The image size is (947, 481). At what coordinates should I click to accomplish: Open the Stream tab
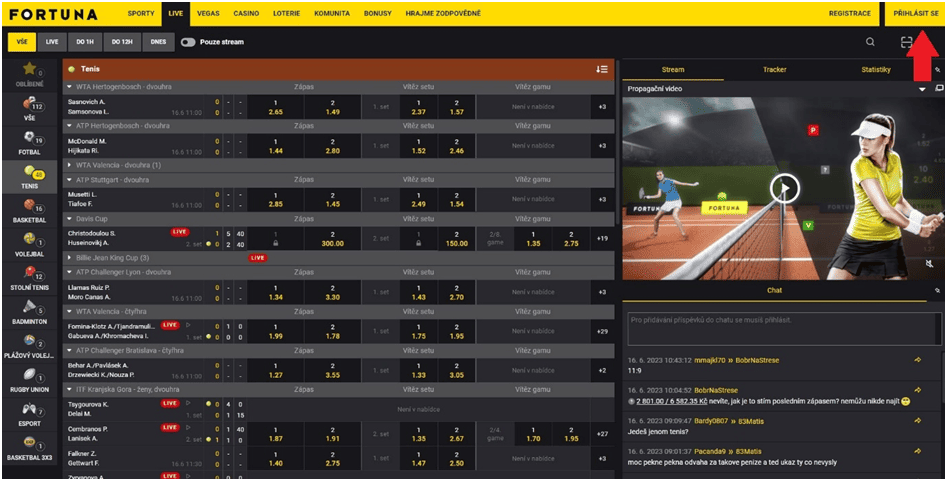(673, 69)
